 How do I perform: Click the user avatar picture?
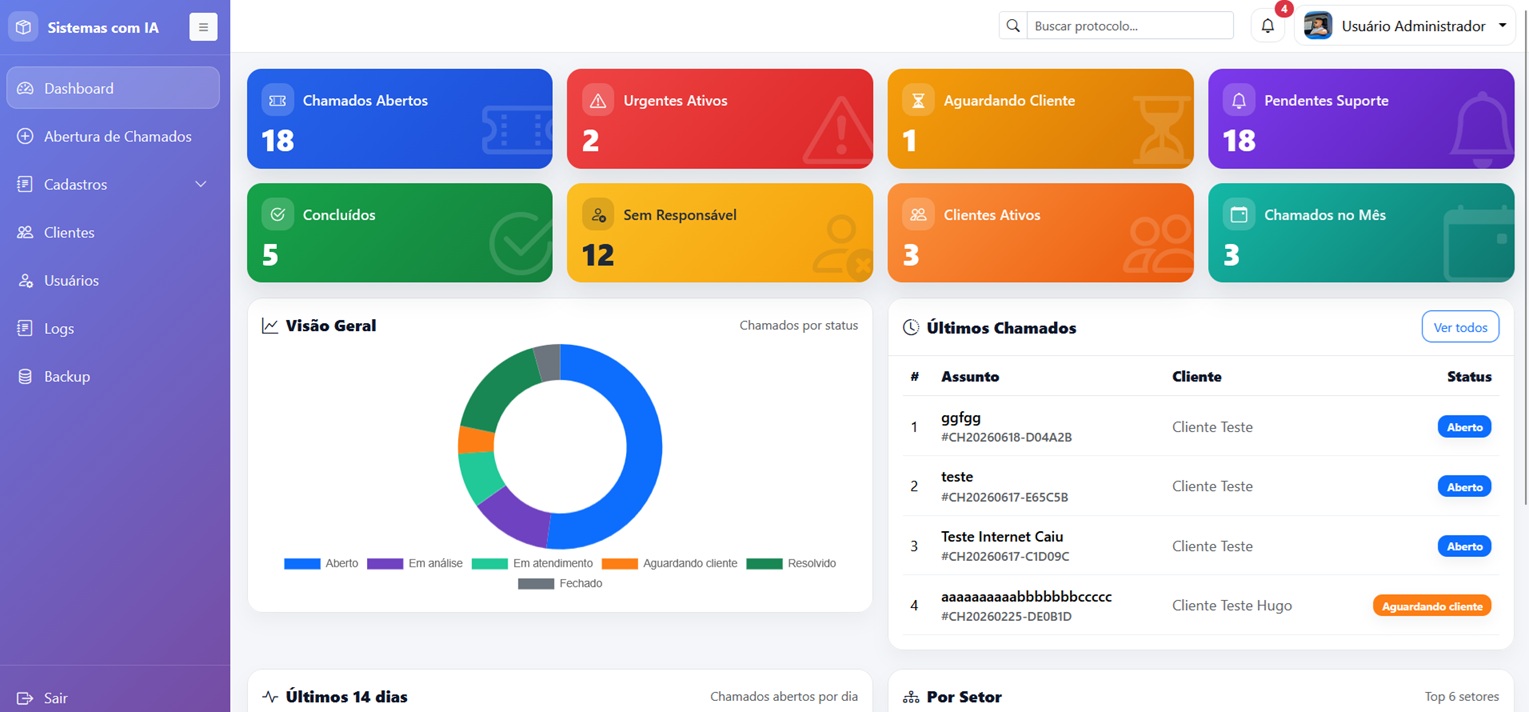pos(1318,26)
